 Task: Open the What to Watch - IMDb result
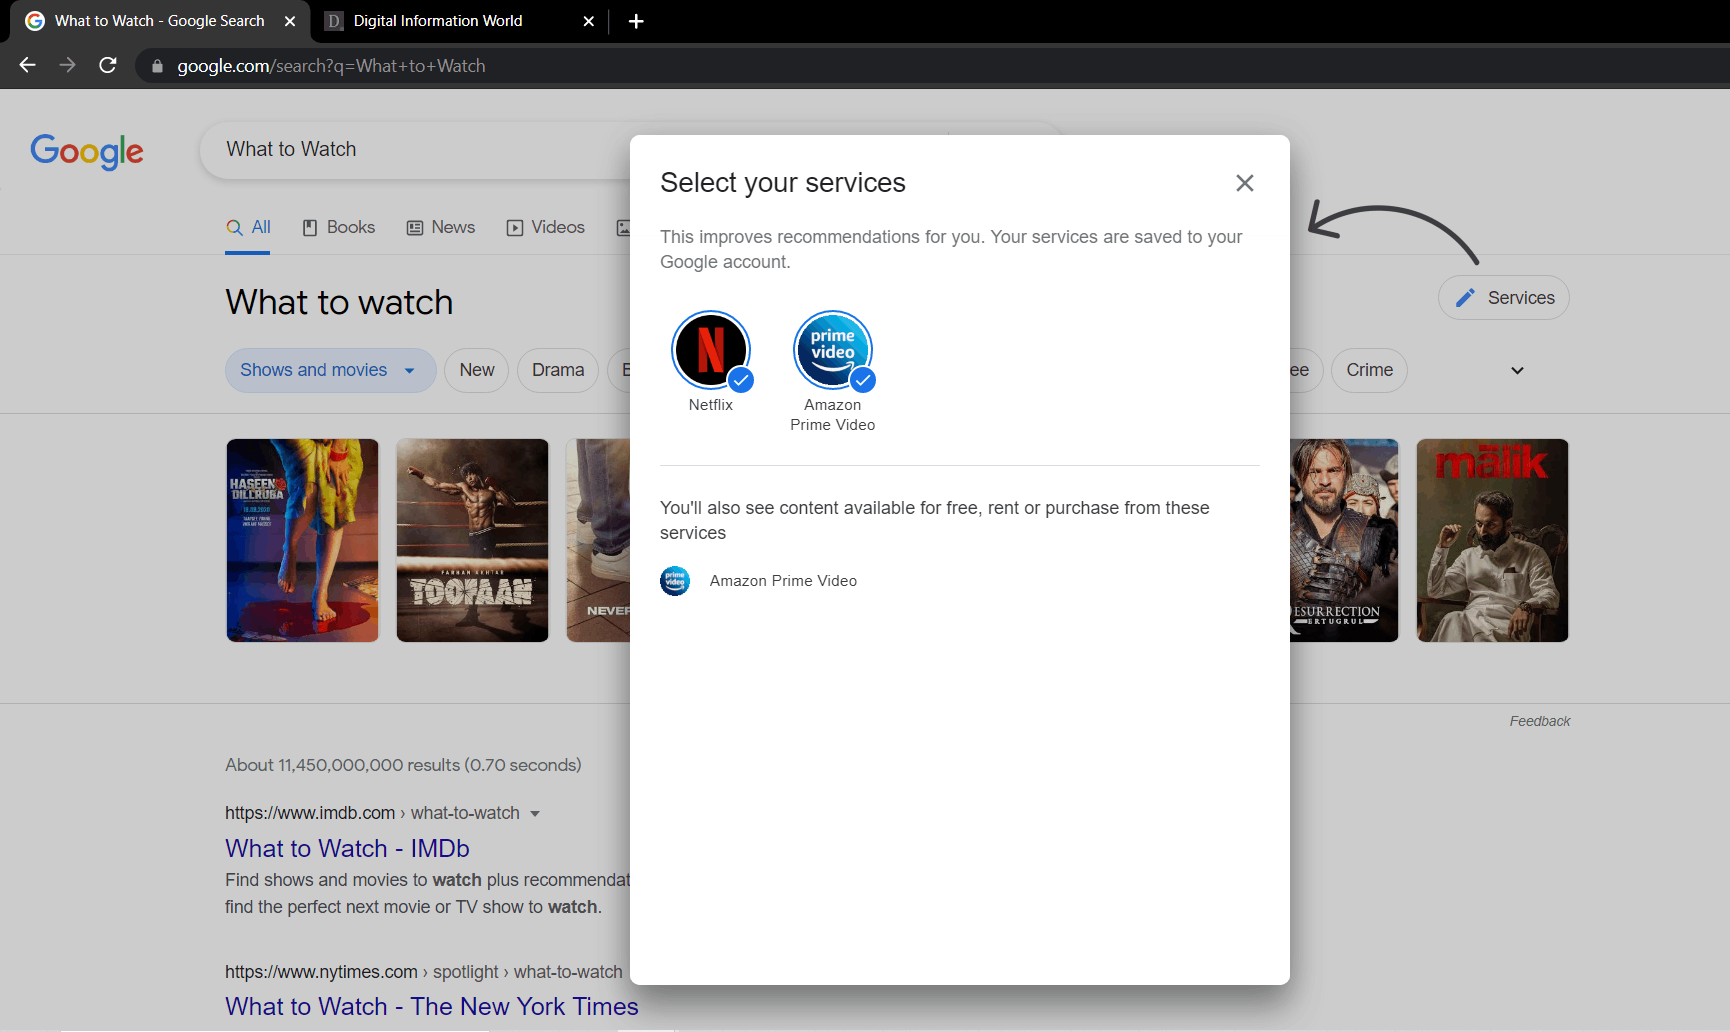346,848
